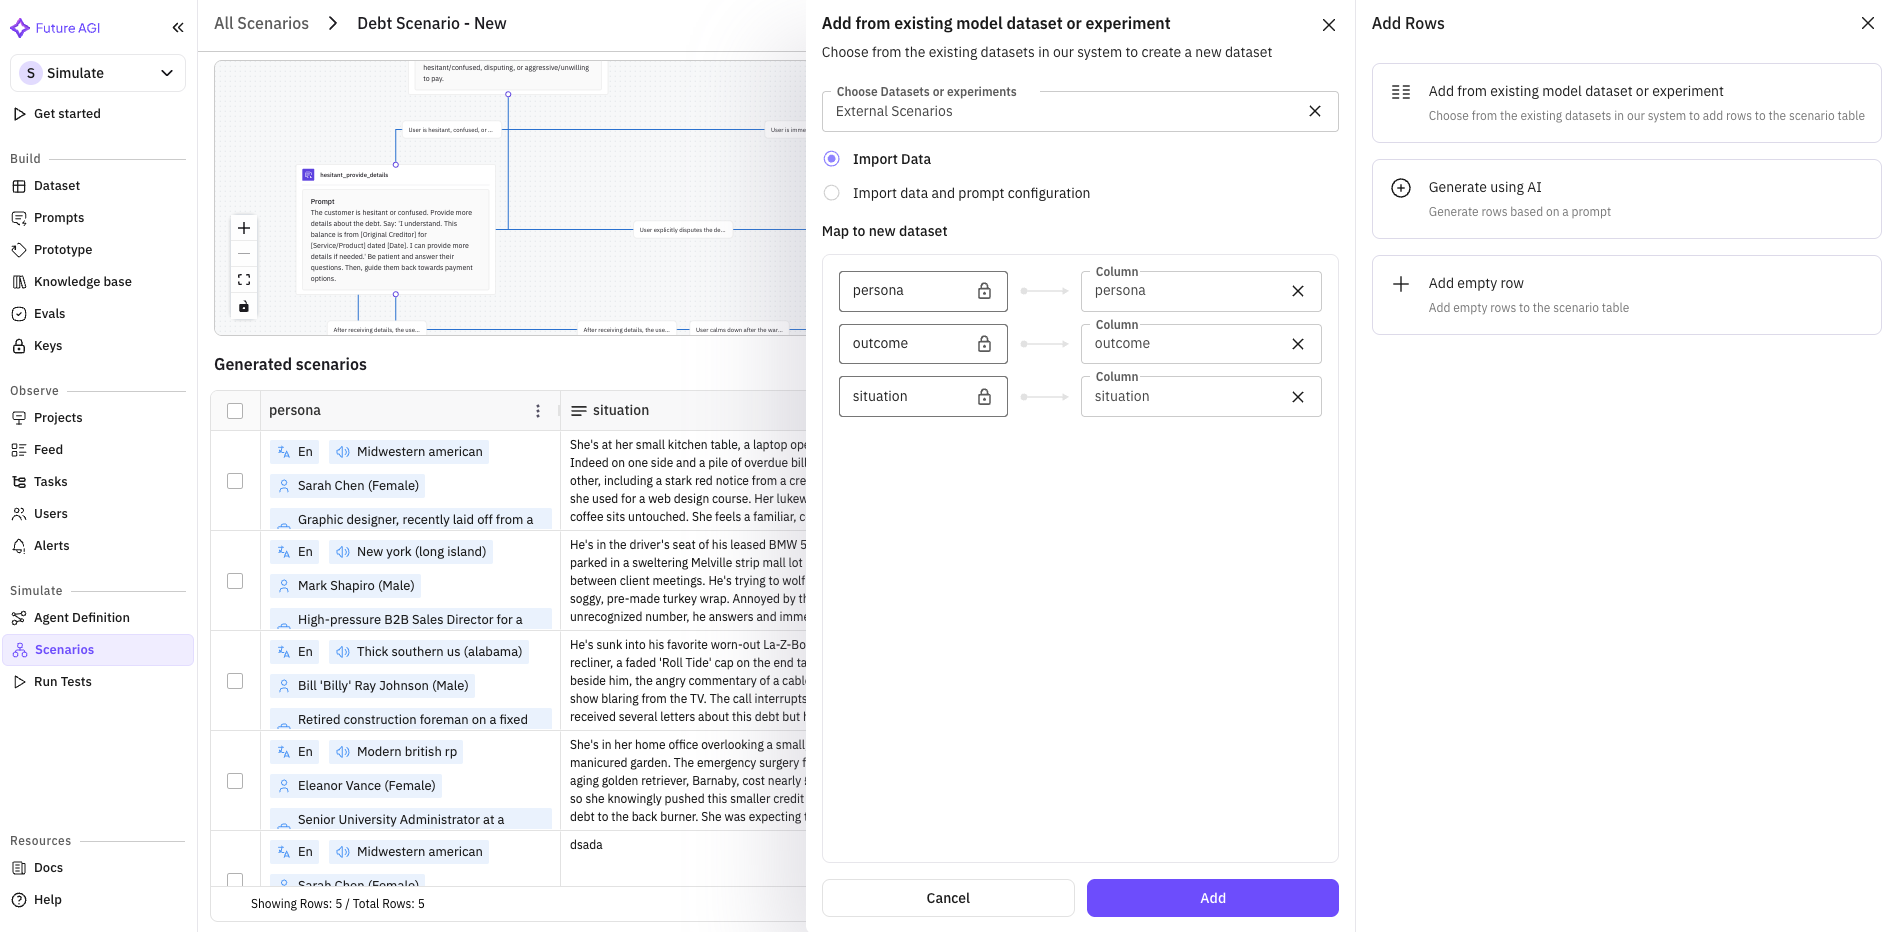The image size is (1894, 932).
Task: Check the select-all checkbox in the table header
Action: (235, 410)
